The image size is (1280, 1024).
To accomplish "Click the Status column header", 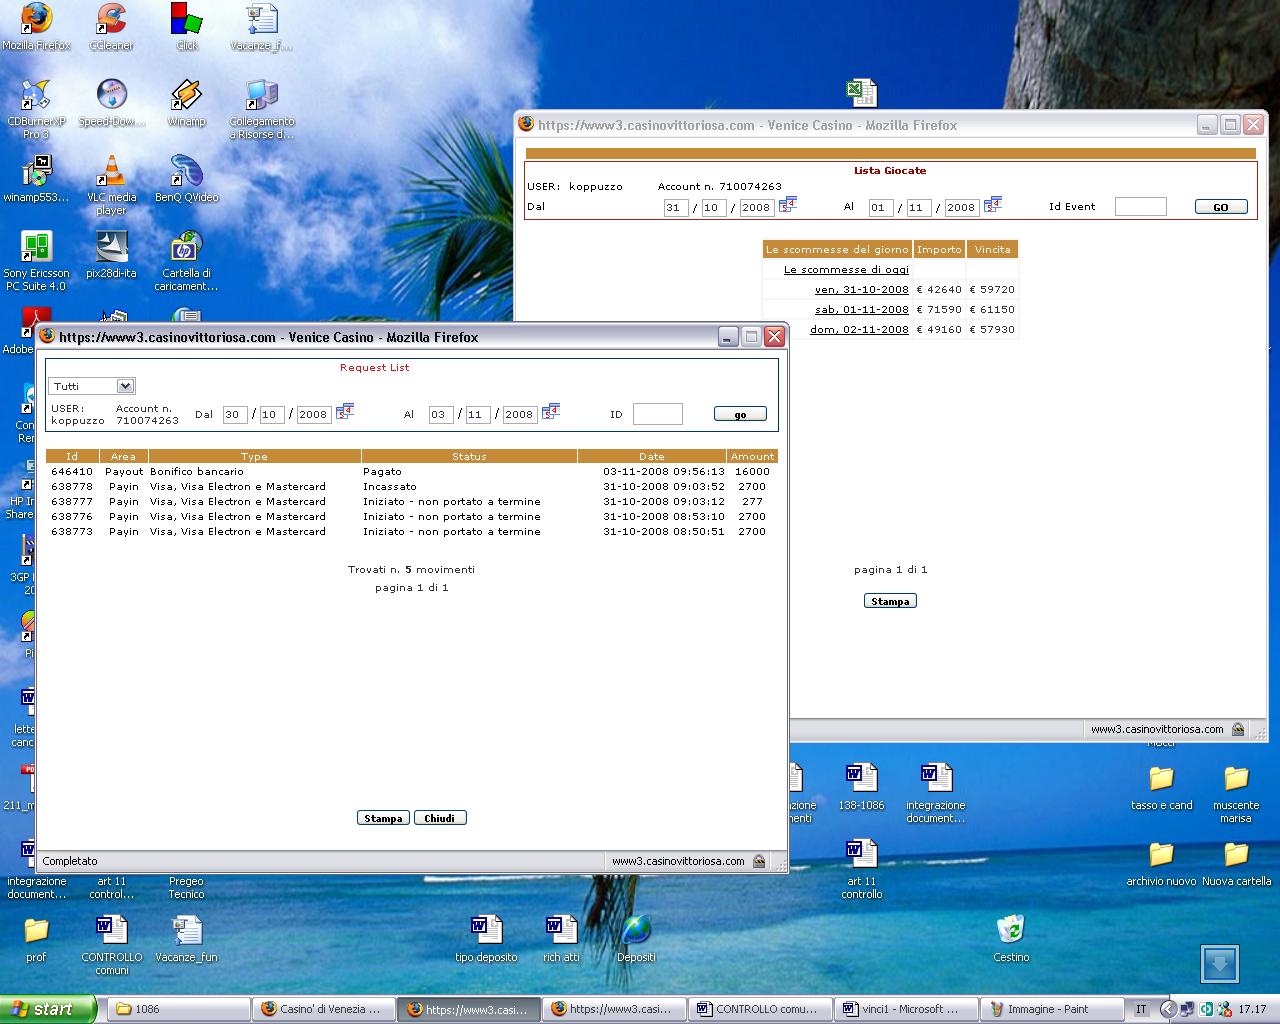I will 469,456.
